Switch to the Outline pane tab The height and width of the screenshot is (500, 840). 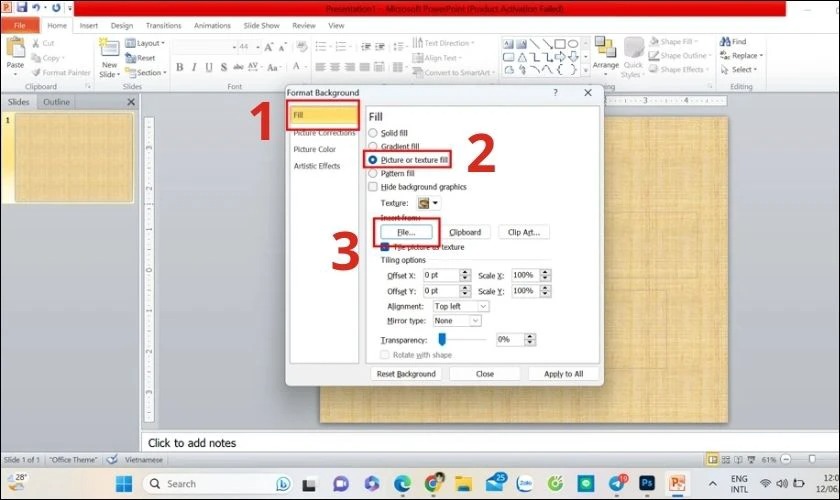tap(56, 102)
